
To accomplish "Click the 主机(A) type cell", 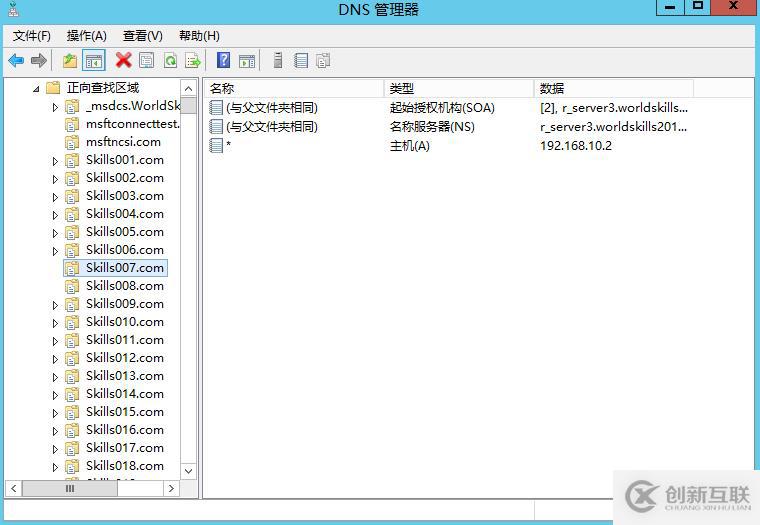I will click(x=410, y=145).
